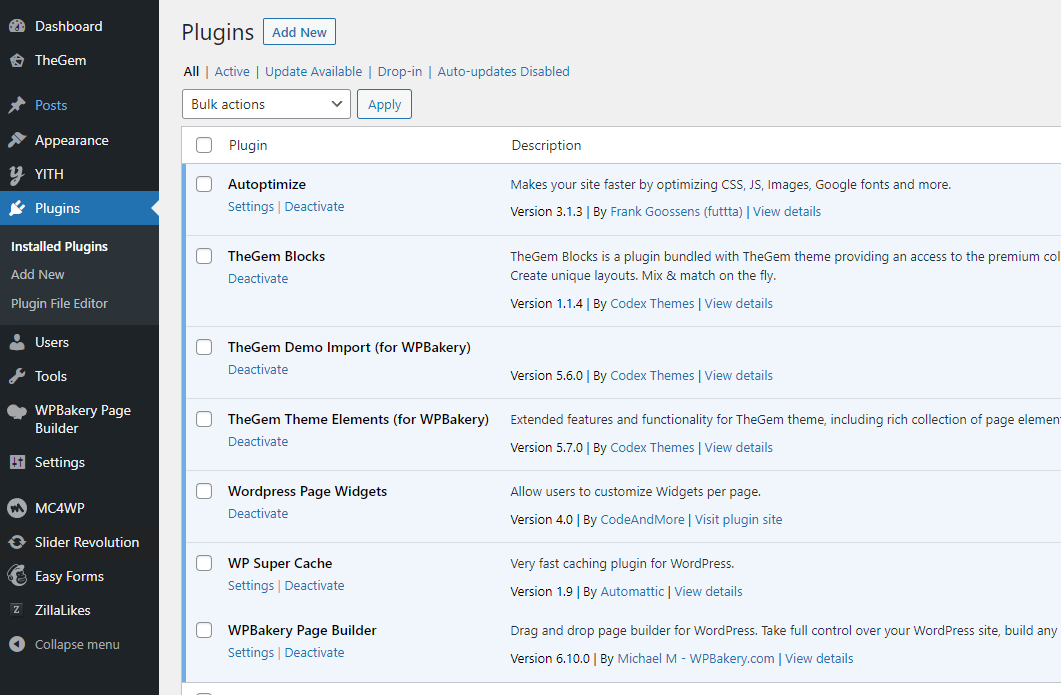Open Appearance via its paintbrush icon
The height and width of the screenshot is (695, 1061).
[17, 140]
